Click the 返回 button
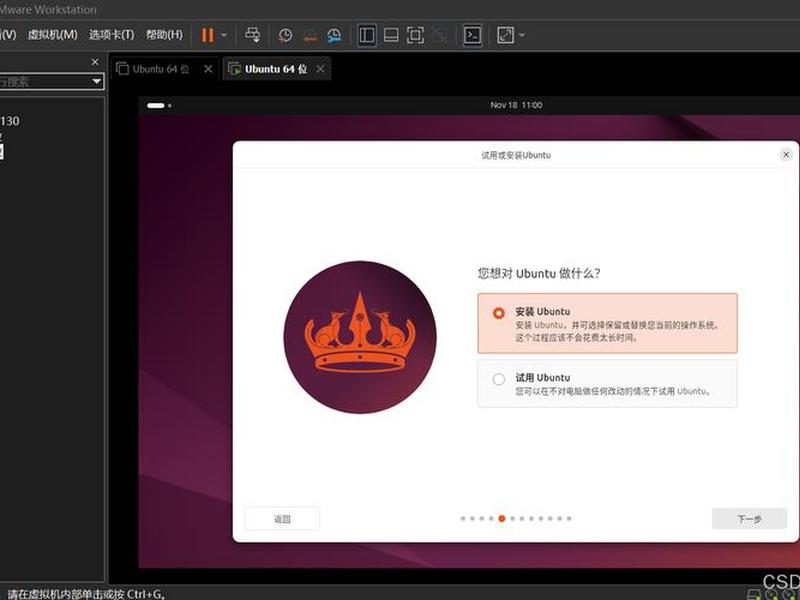The width and height of the screenshot is (800, 600). tap(282, 519)
